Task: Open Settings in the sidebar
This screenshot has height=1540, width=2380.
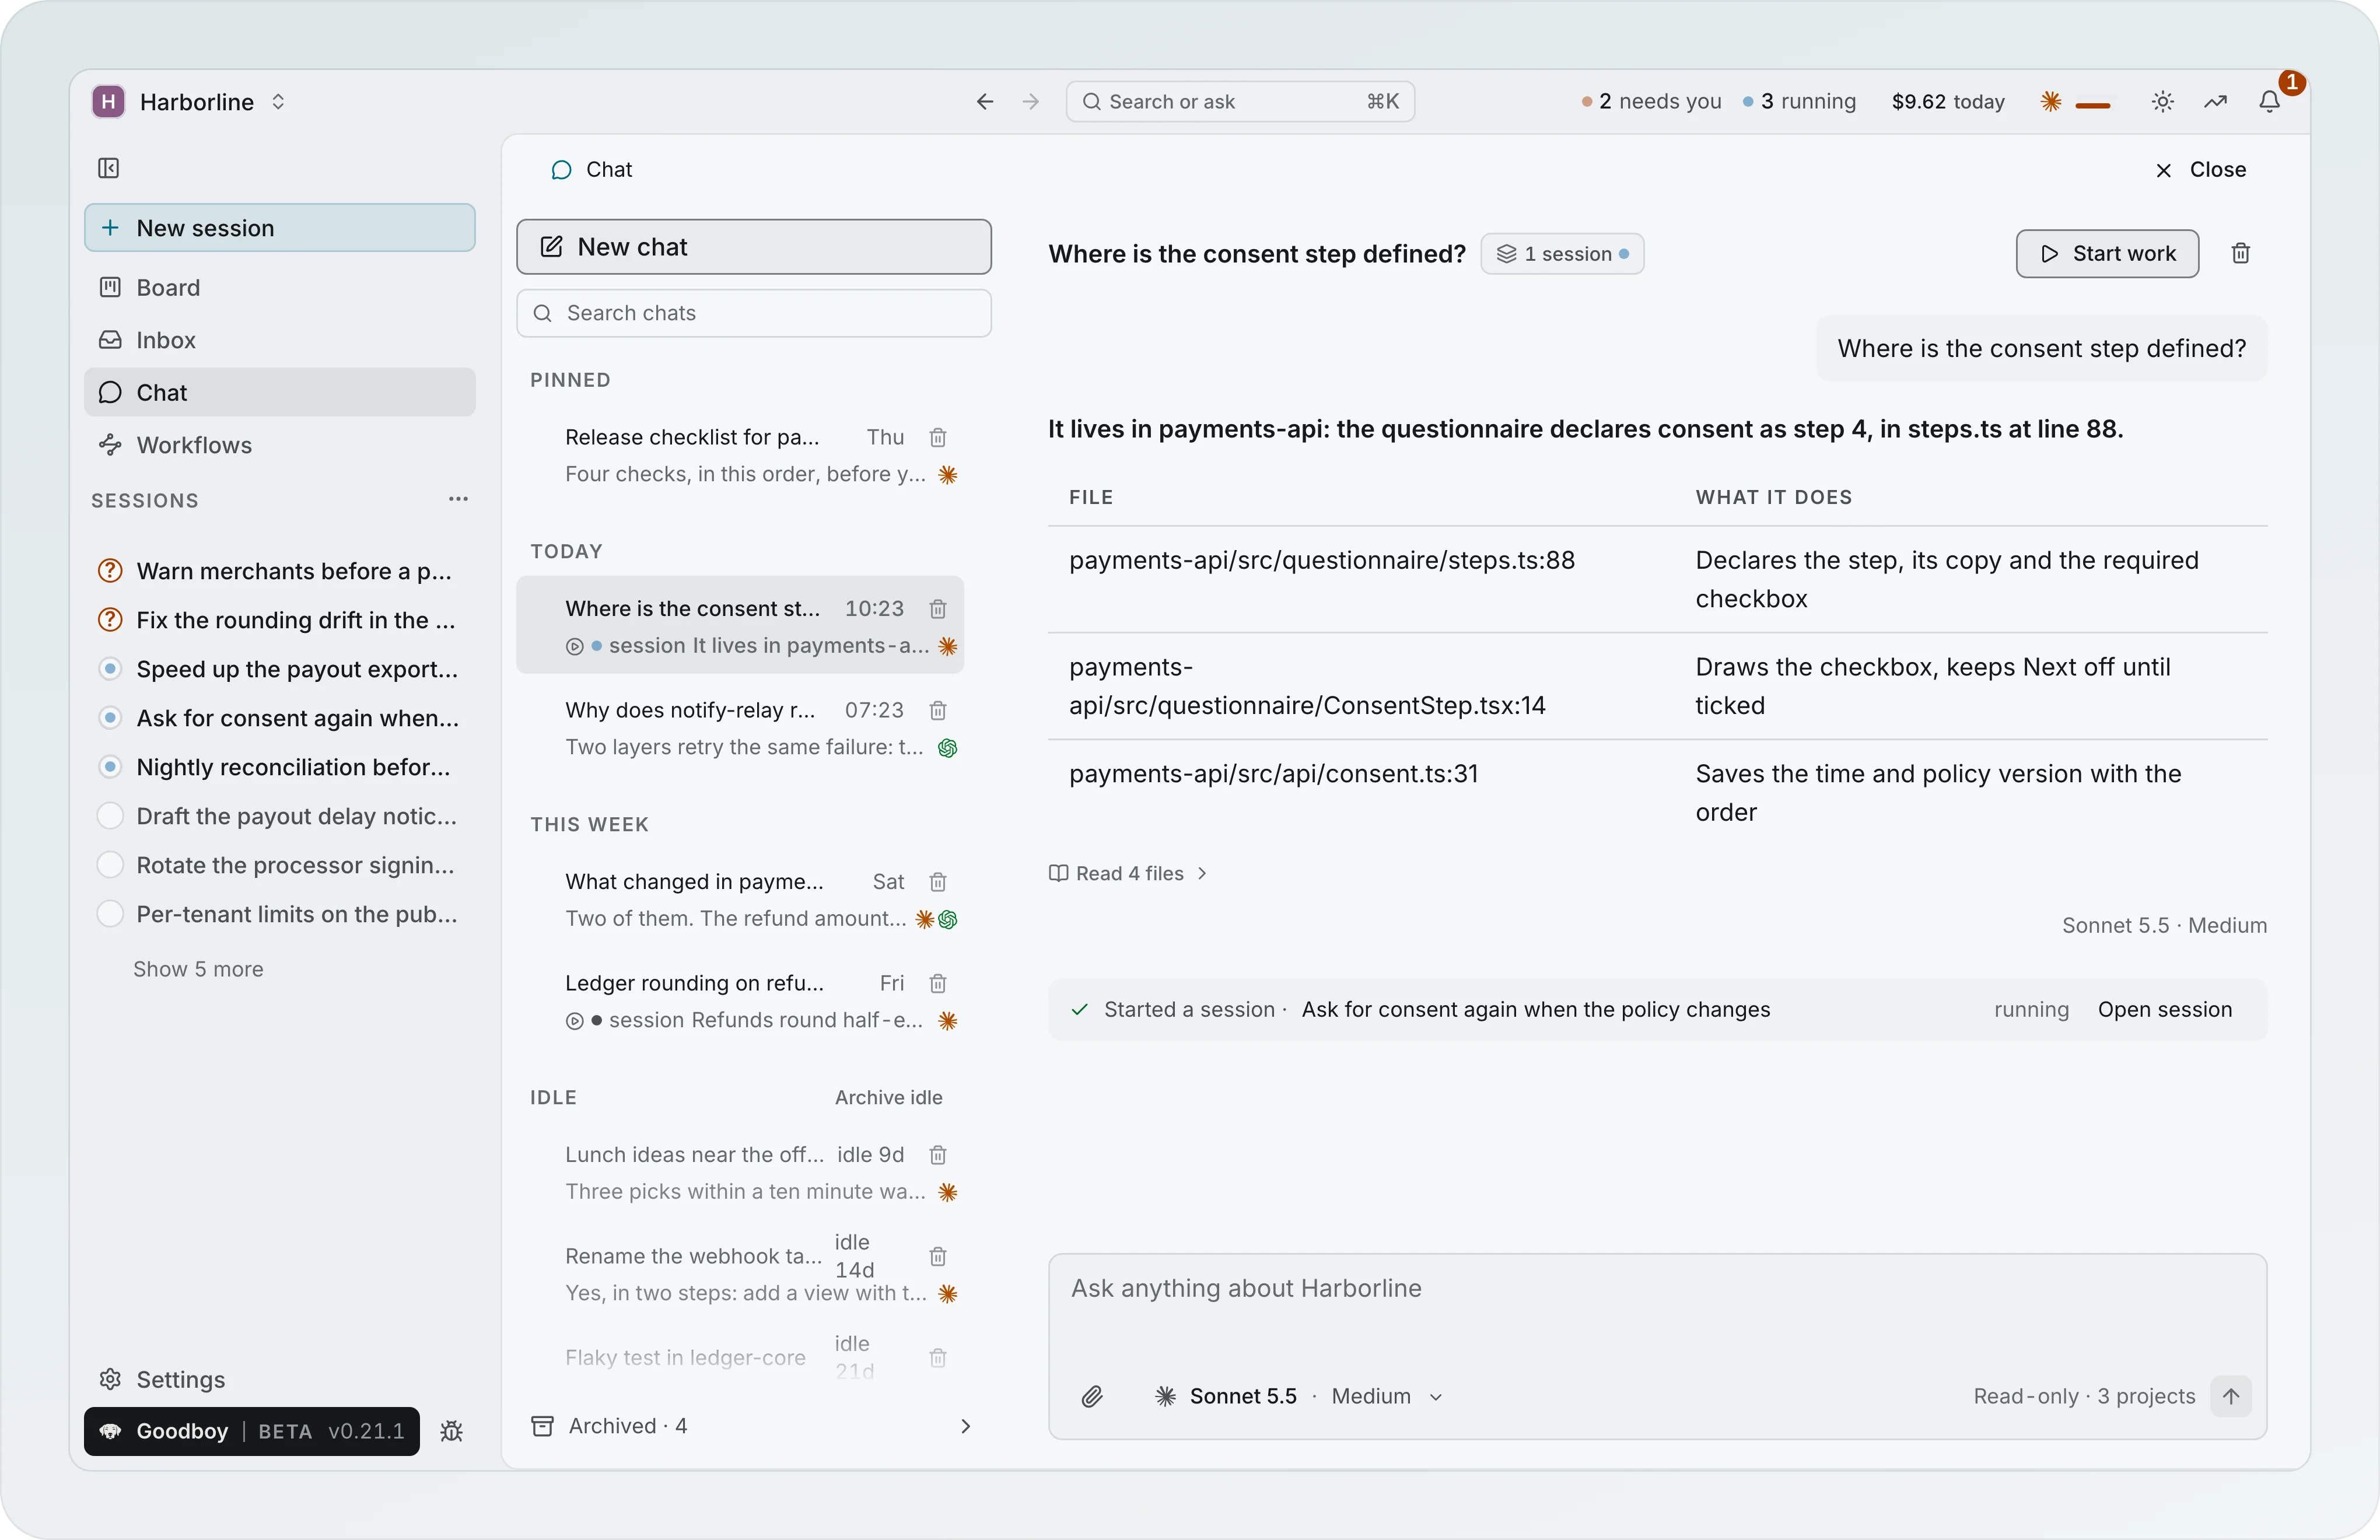Action: (280, 1380)
